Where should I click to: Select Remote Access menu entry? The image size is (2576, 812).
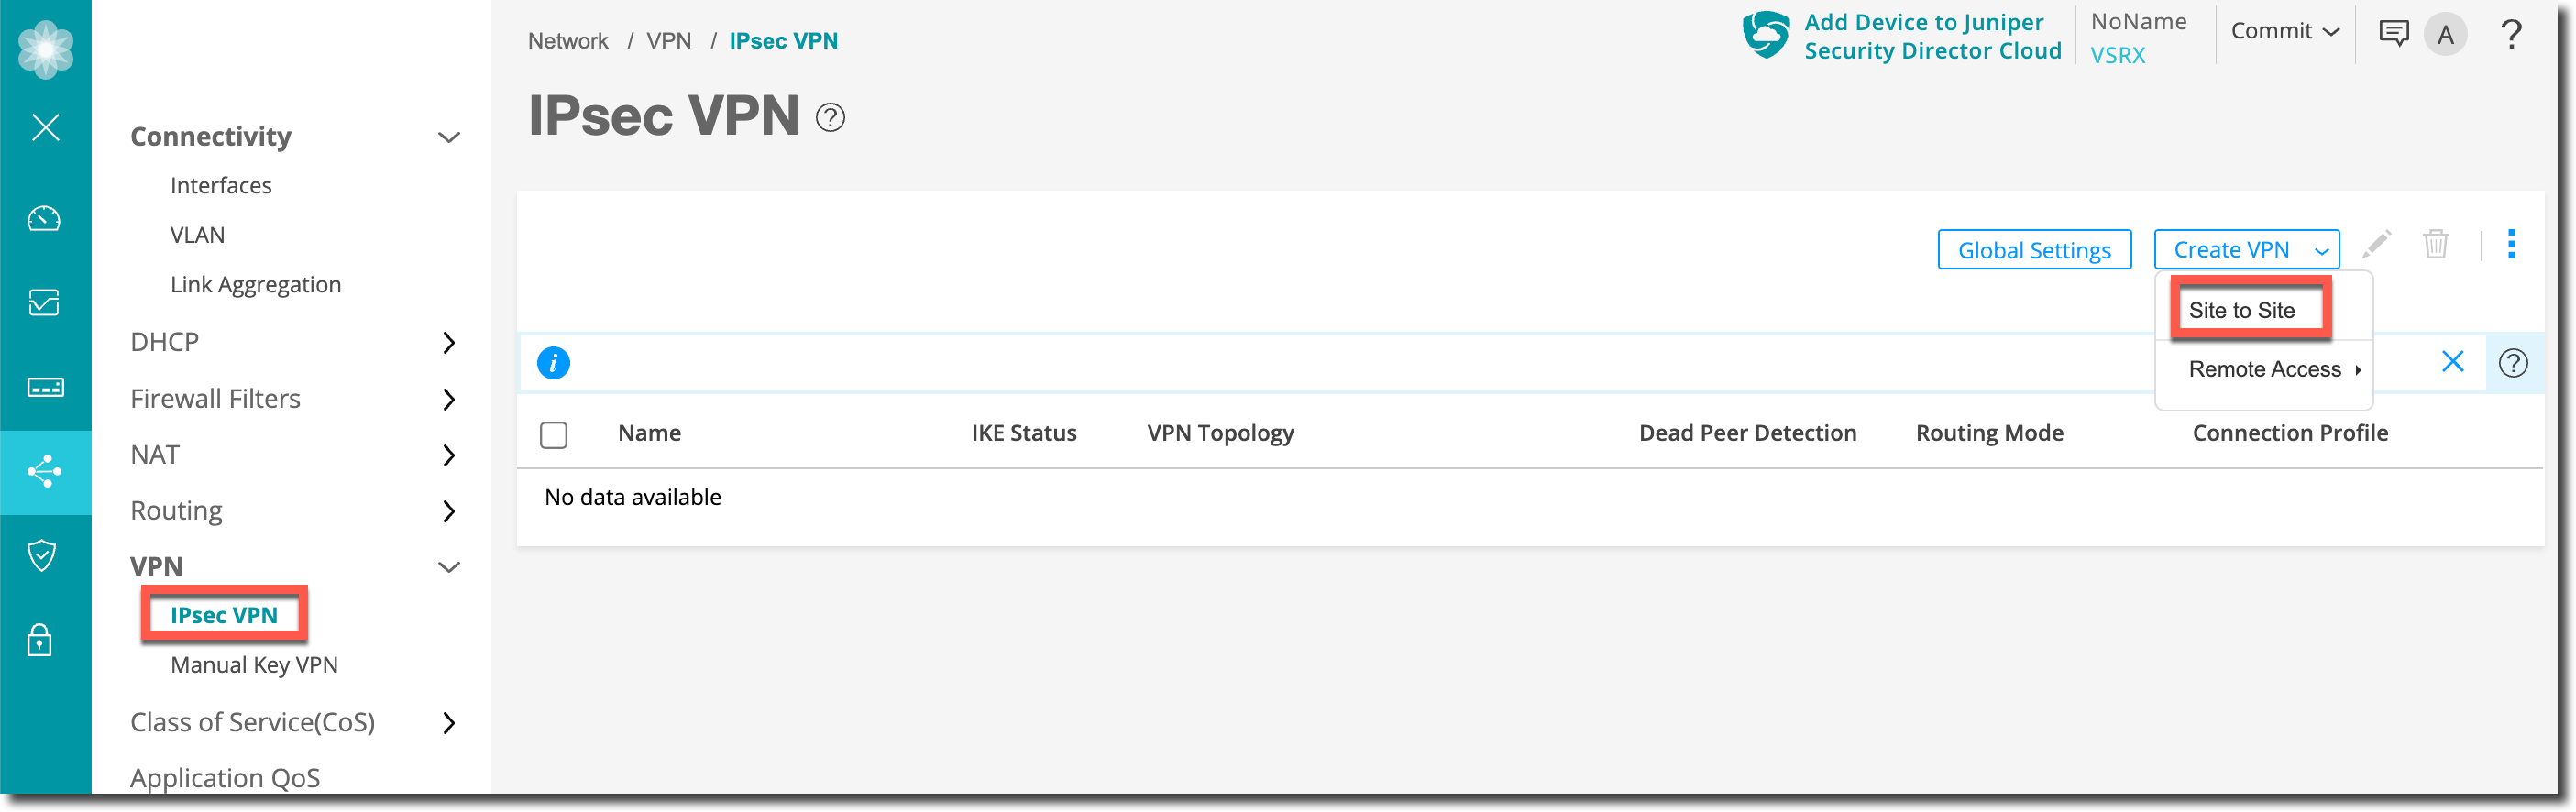pos(2265,369)
